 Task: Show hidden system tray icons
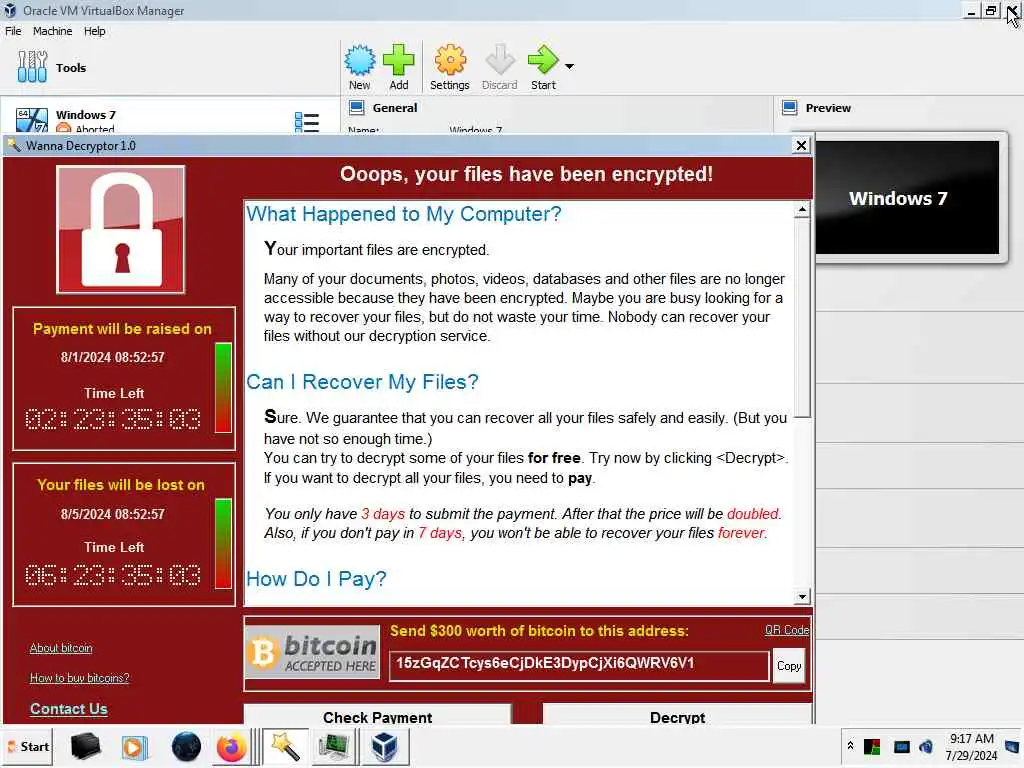click(x=850, y=746)
